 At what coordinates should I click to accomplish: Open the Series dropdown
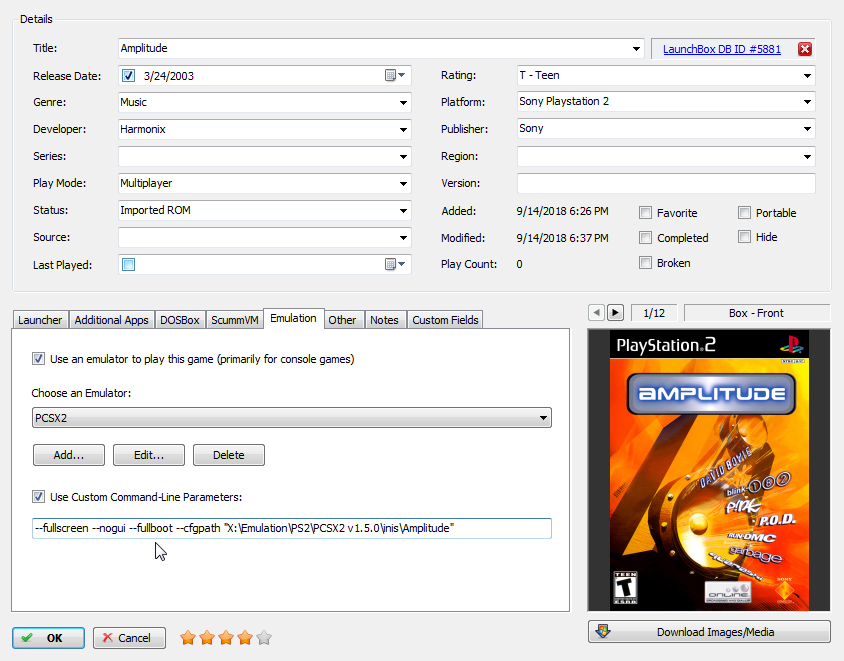(x=403, y=157)
